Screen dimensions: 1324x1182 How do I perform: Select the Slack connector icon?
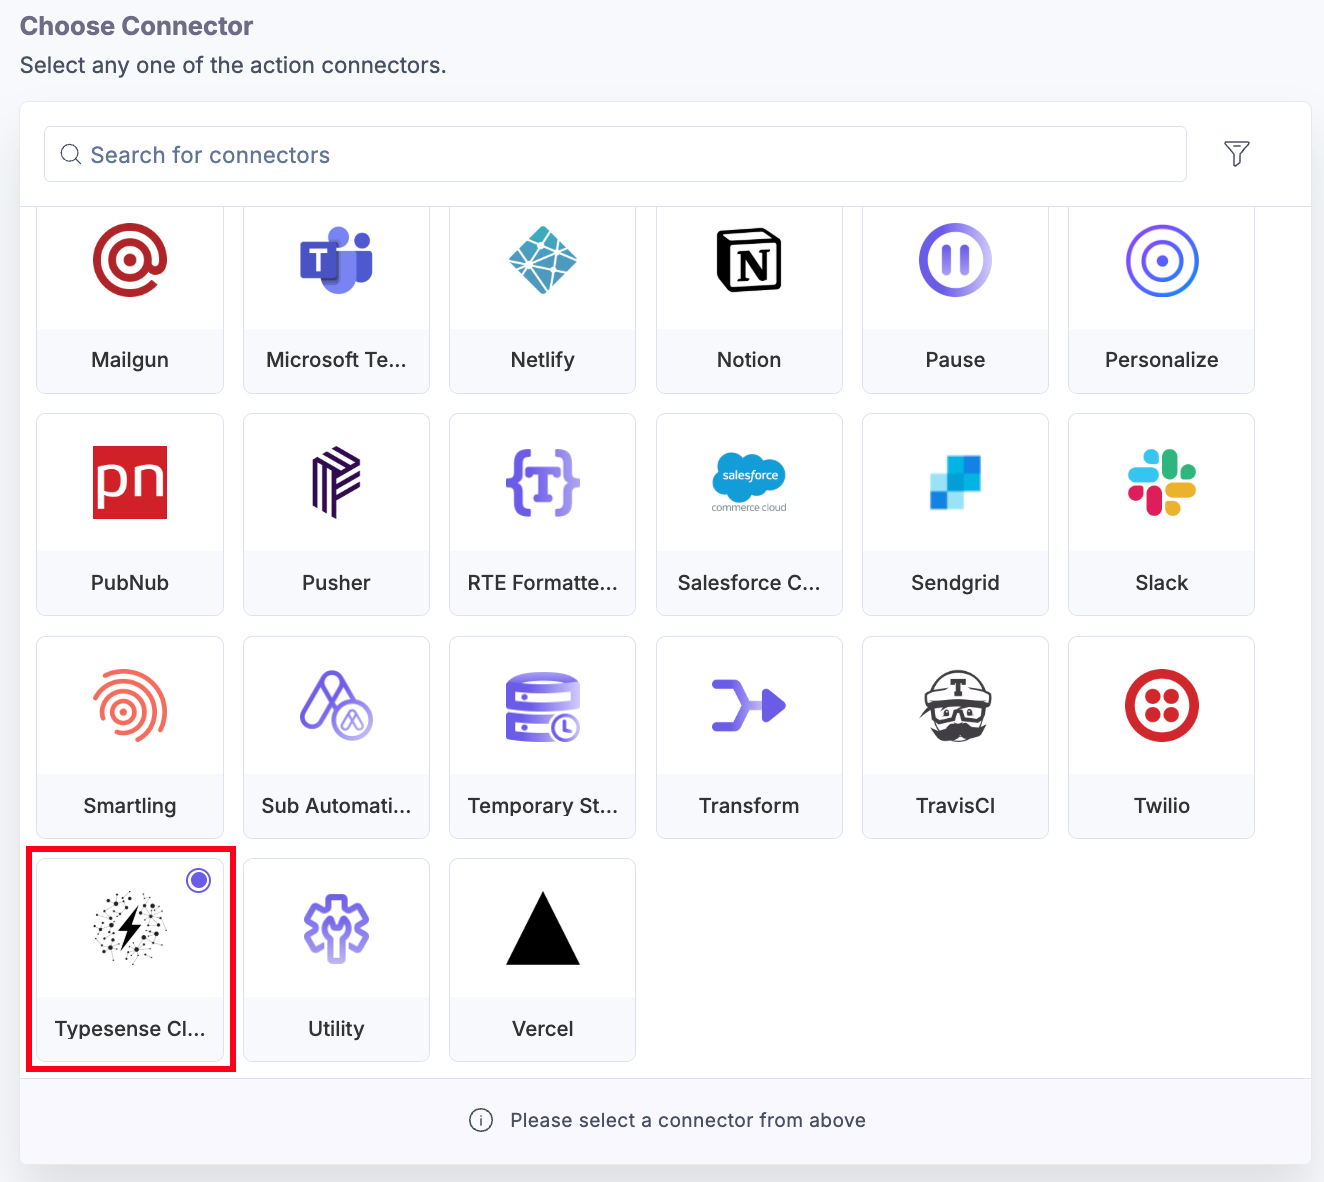click(x=1162, y=482)
